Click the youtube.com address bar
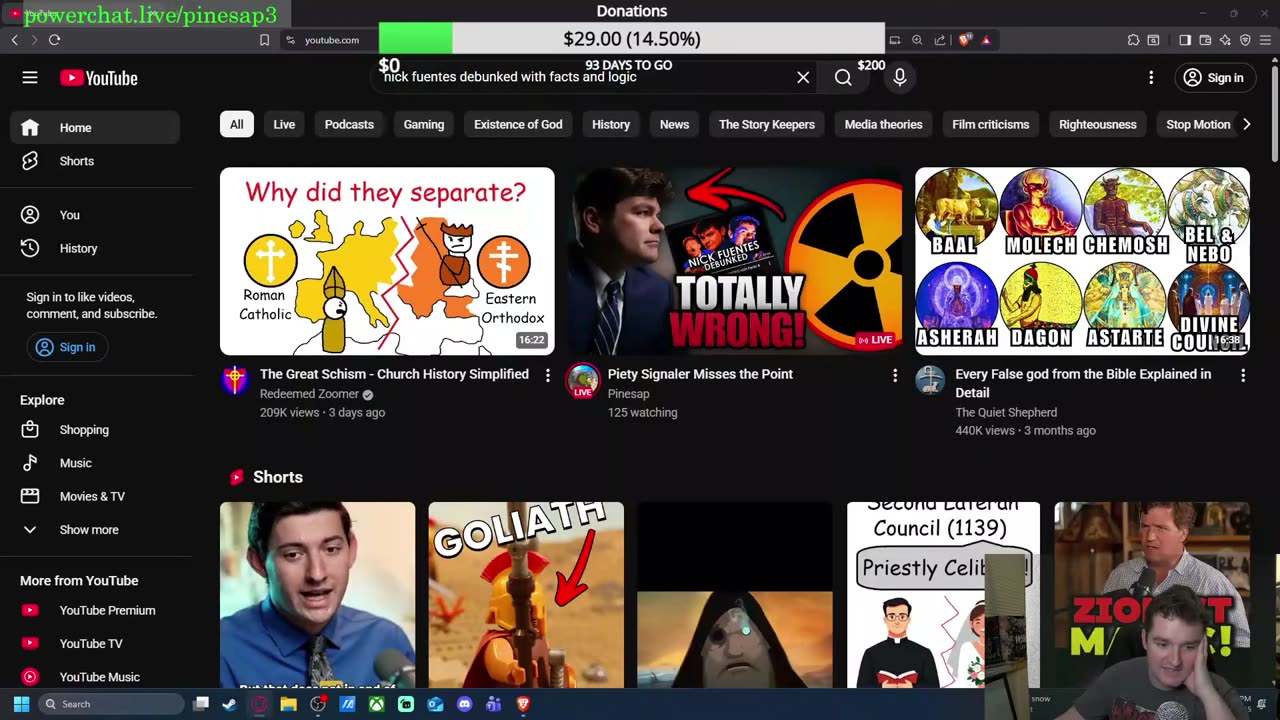Viewport: 1280px width, 720px height. (x=332, y=40)
